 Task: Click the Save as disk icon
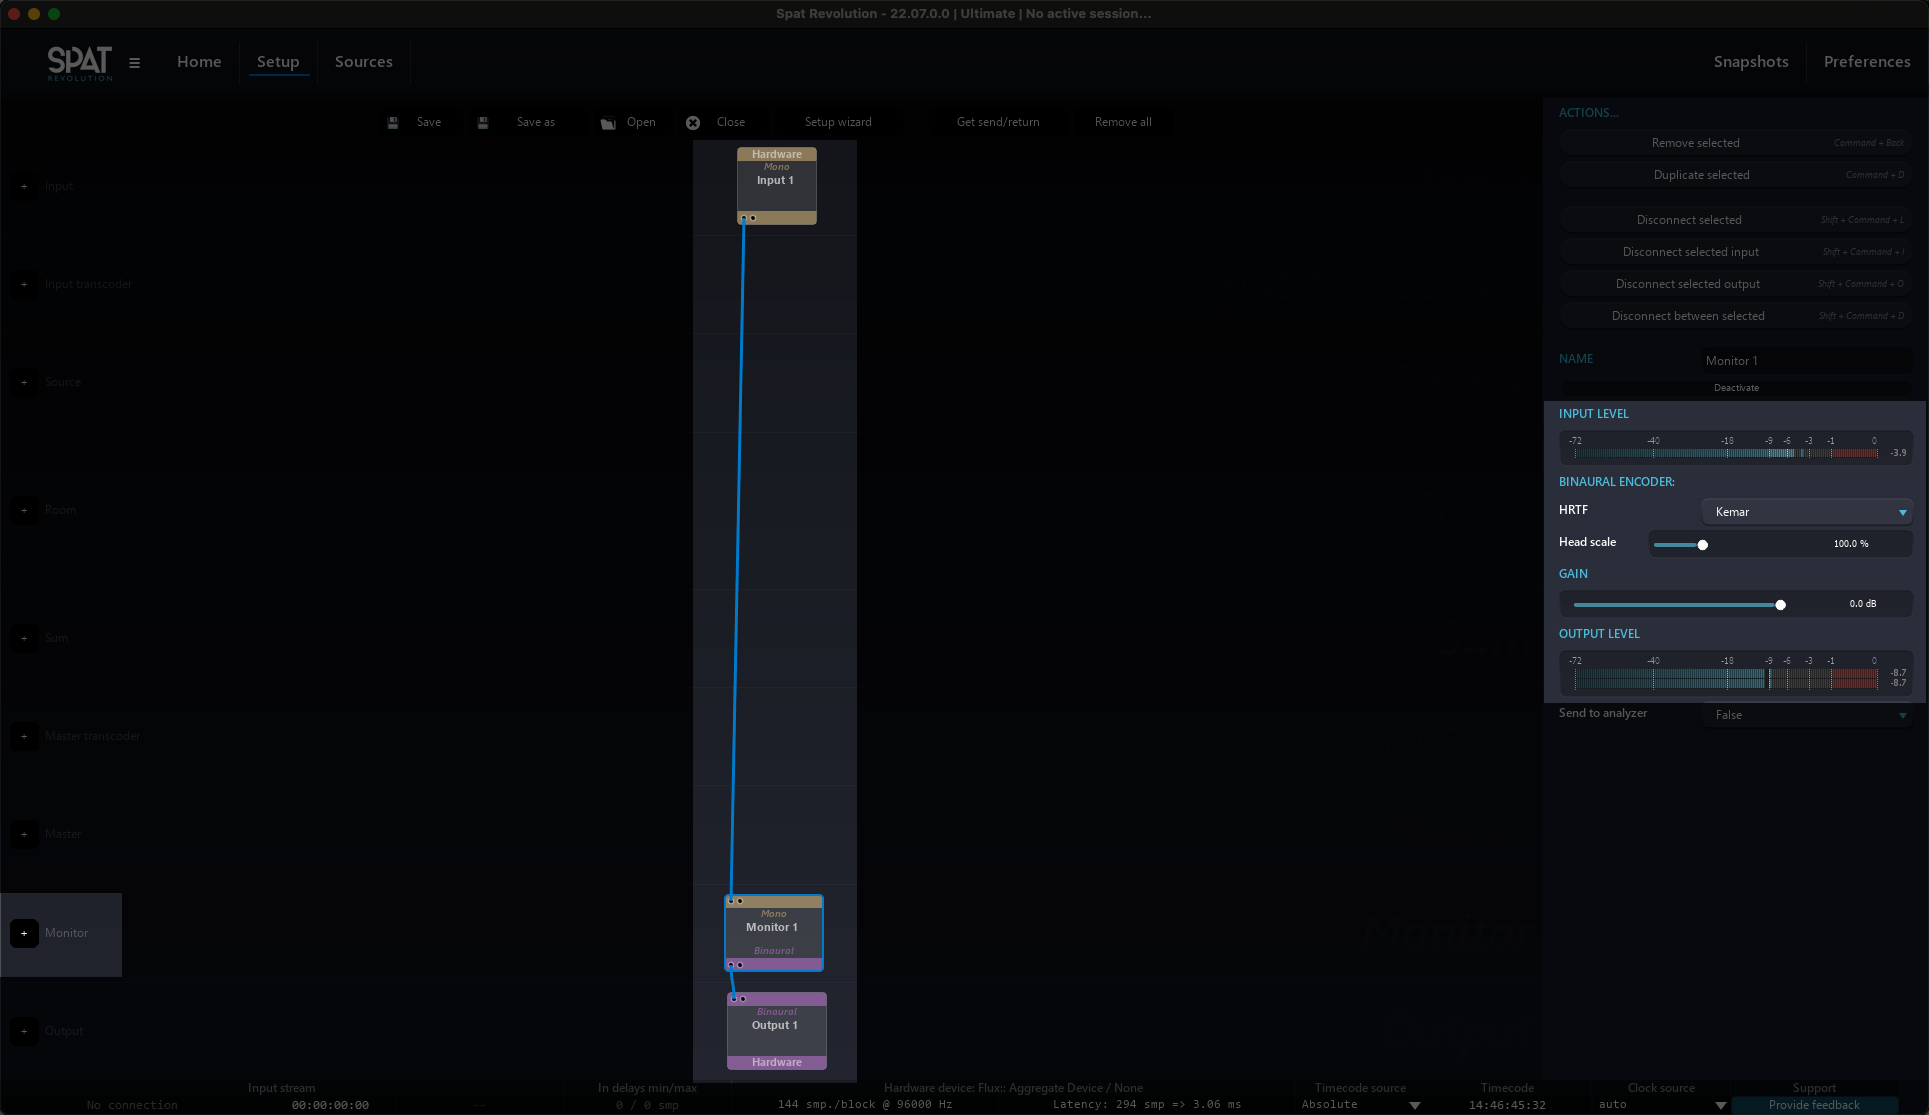[483, 122]
